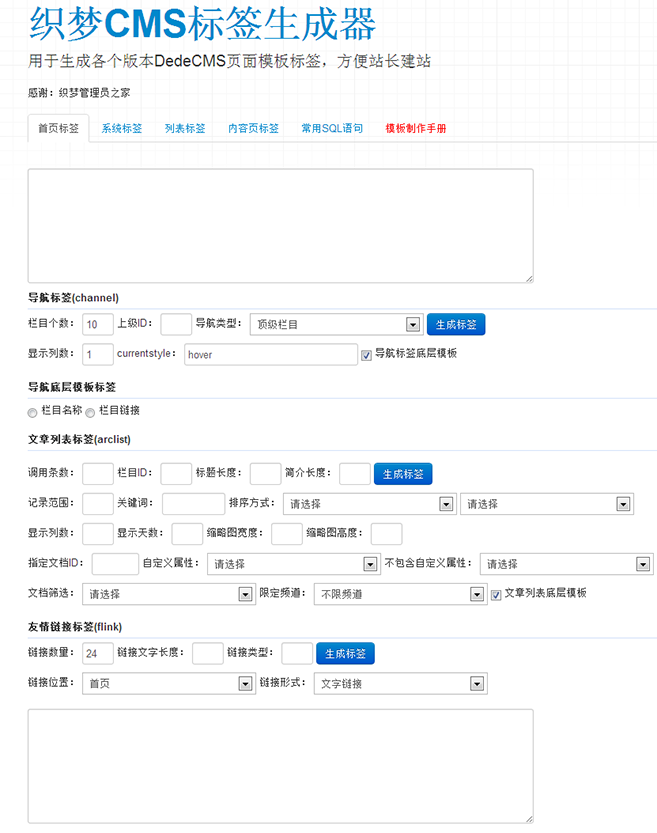
Task: Click the 缩略图高度 input field
Action: click(x=386, y=534)
